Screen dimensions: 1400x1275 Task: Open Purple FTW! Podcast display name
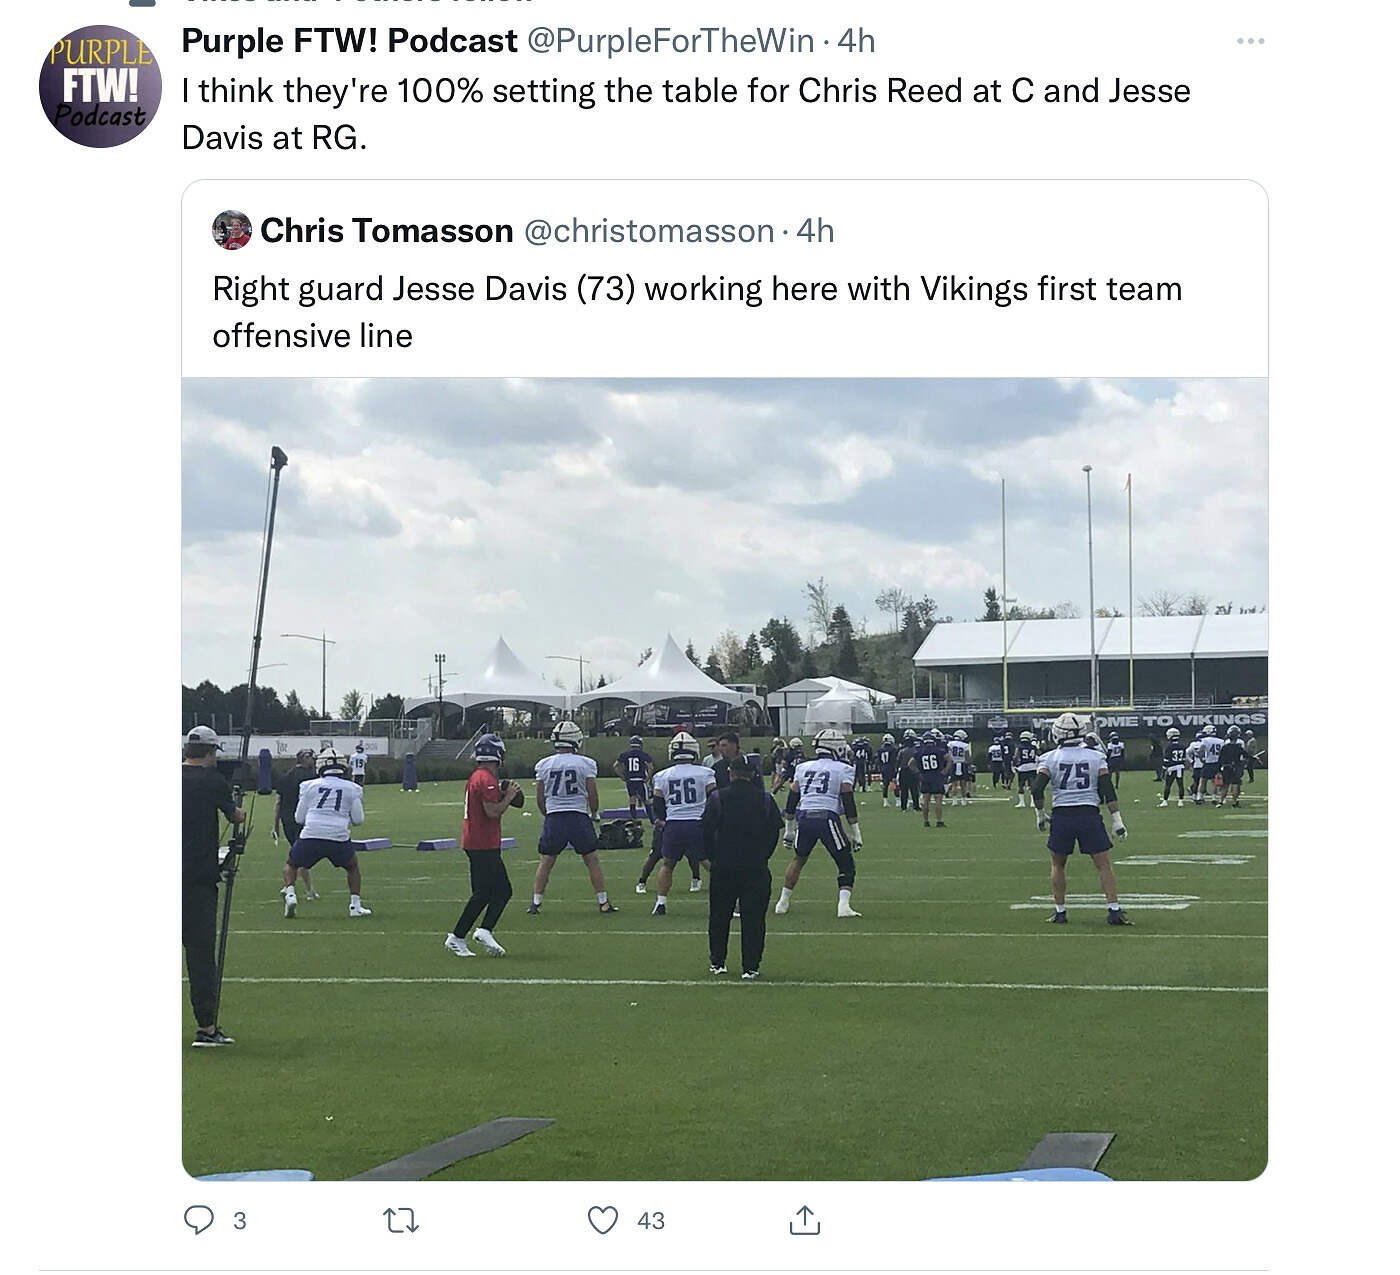tap(350, 41)
